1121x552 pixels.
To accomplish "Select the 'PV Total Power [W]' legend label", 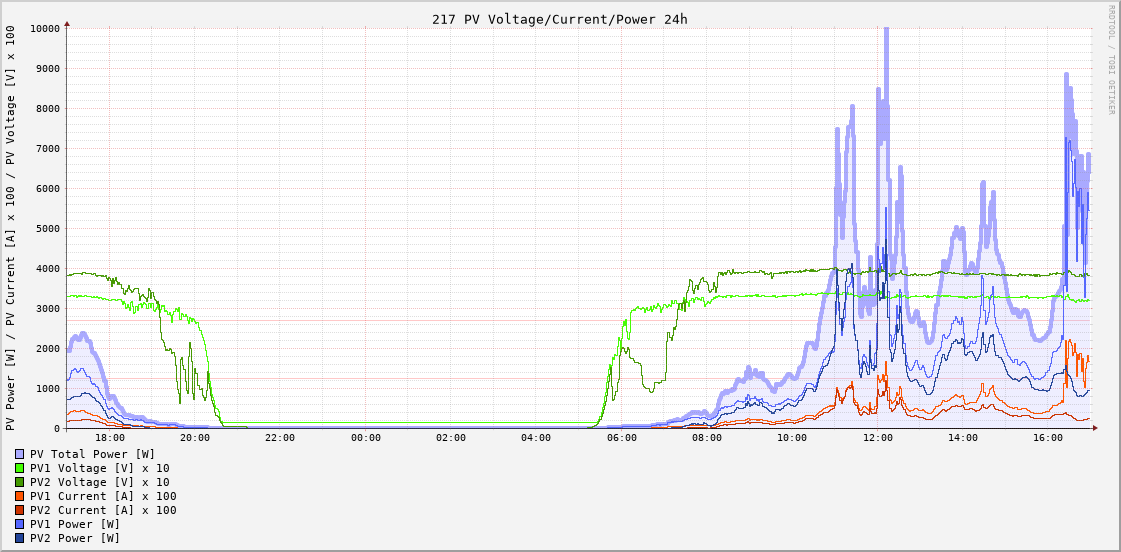I will click(92, 454).
